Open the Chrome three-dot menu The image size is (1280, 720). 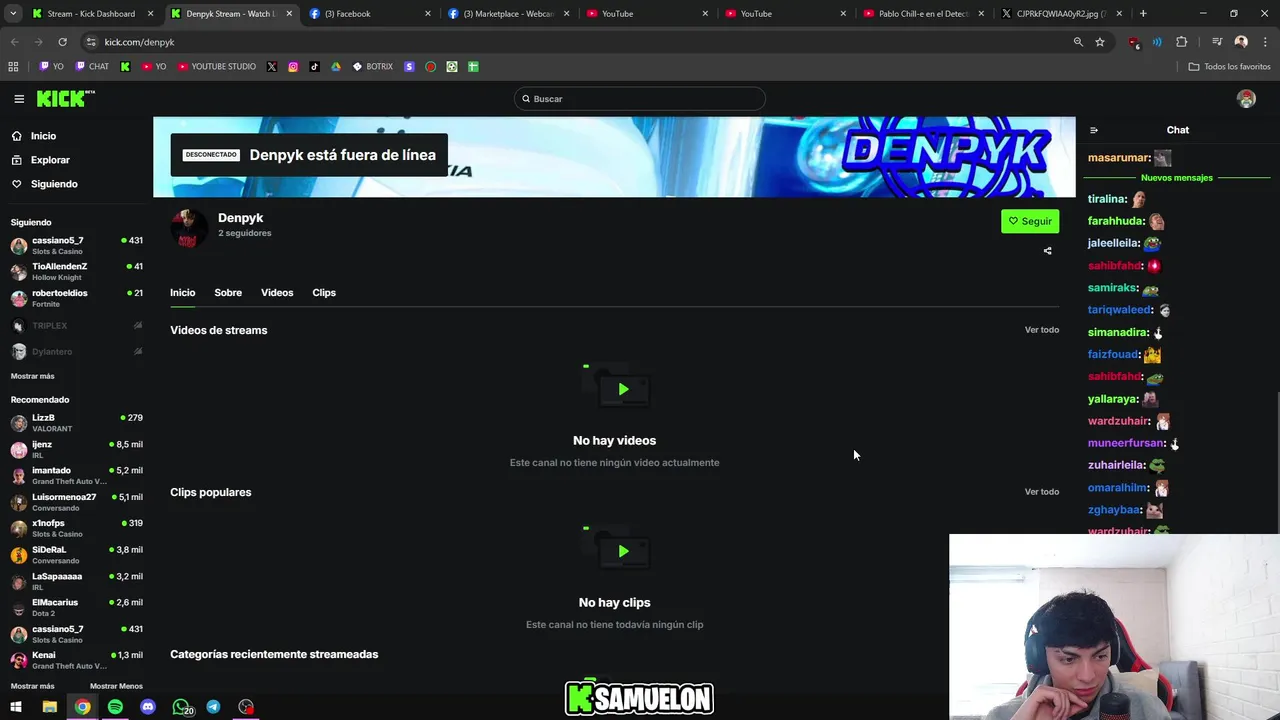[1264, 42]
